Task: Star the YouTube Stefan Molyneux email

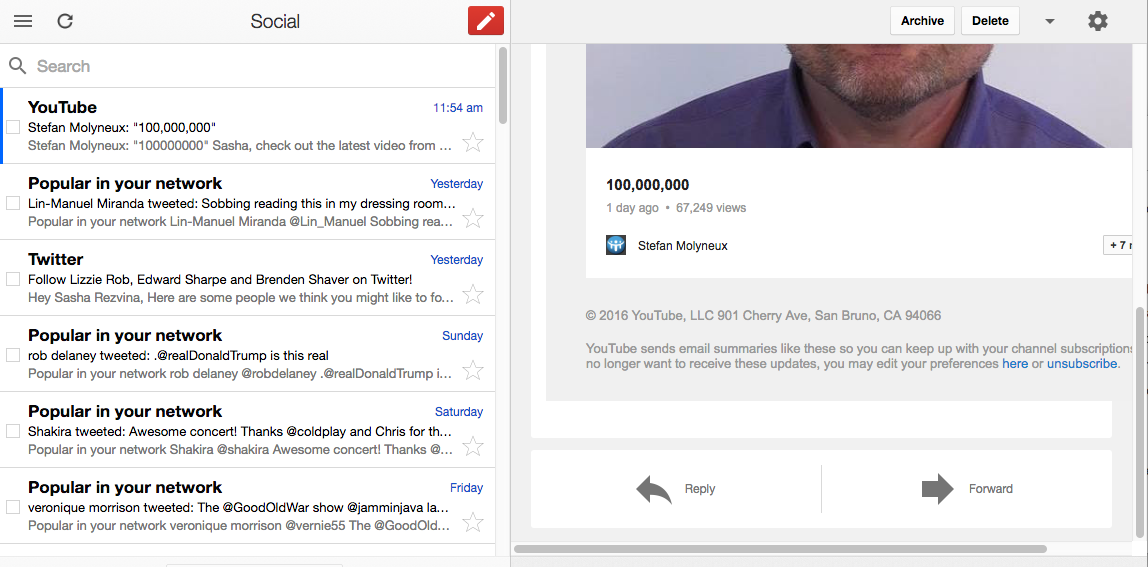Action: [473, 142]
